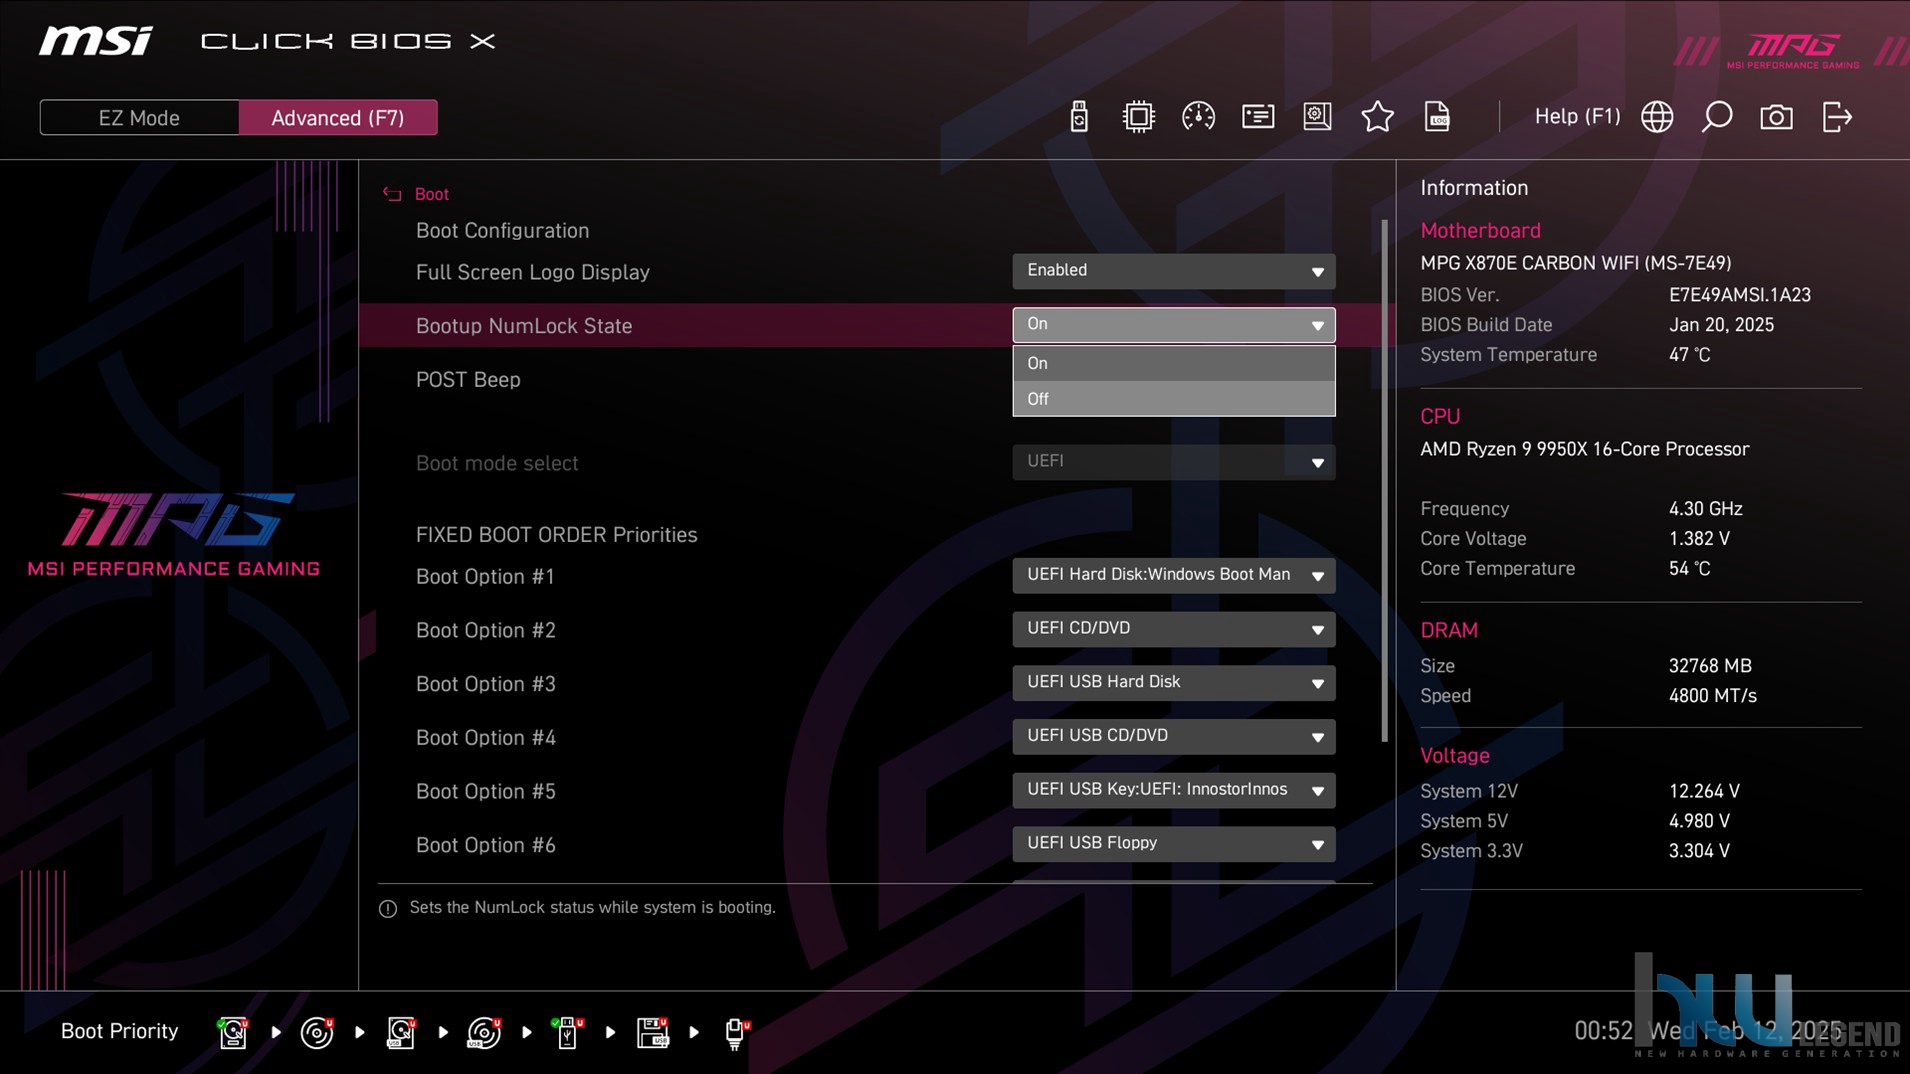Click the exit BIOS icon
Viewport: 1910px width, 1074px height.
[x=1837, y=117]
